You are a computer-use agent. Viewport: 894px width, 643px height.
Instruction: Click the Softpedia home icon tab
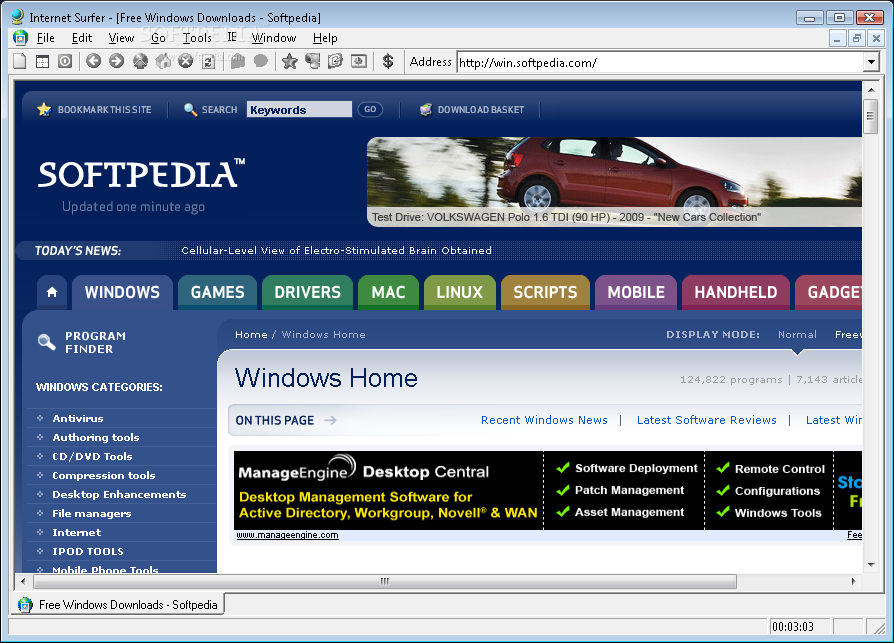pos(52,292)
